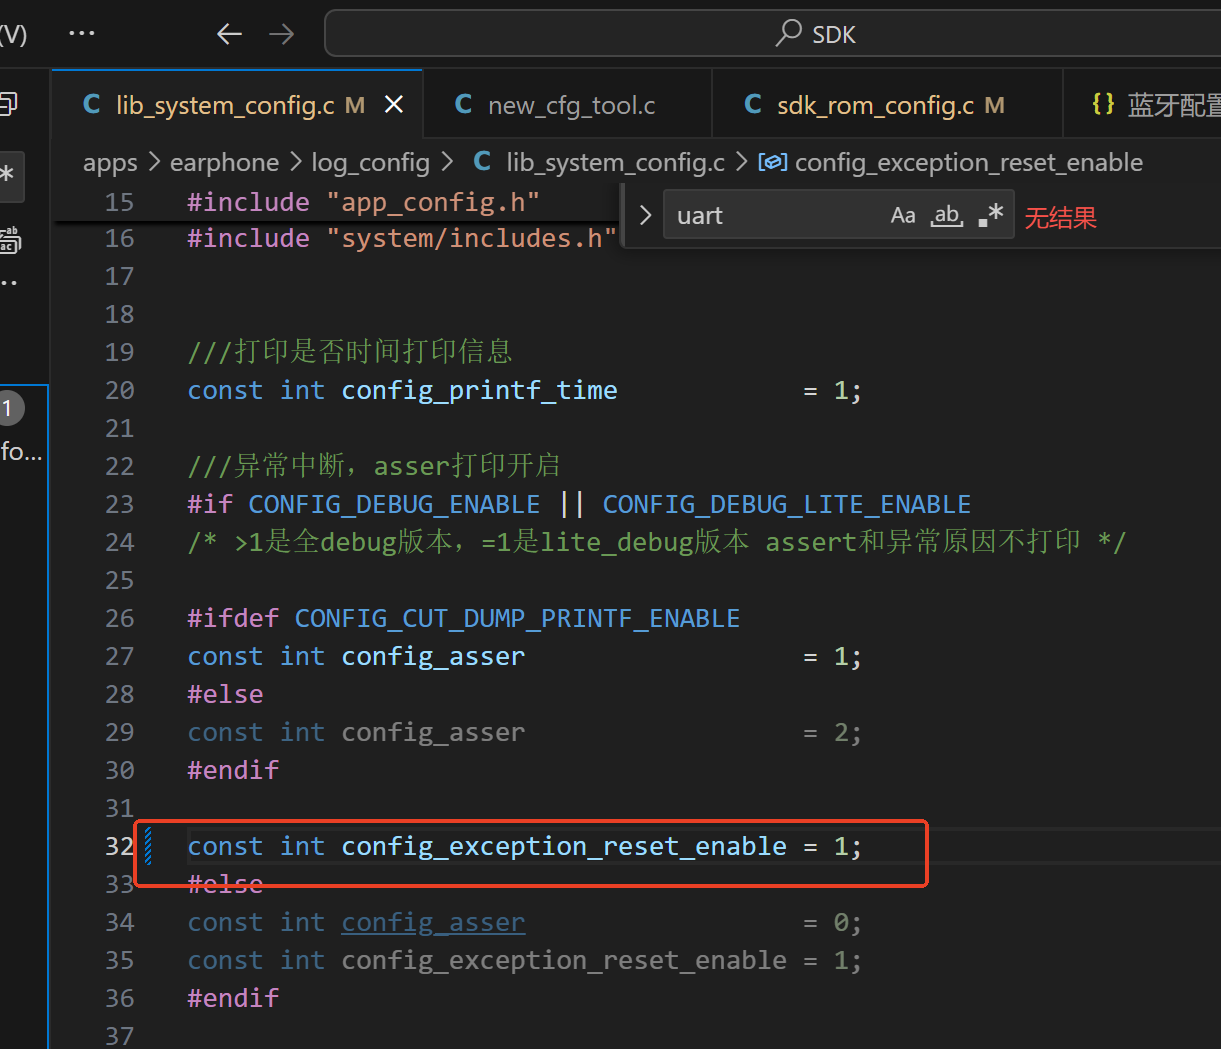Click the "app_config.h" include string

click(x=433, y=202)
